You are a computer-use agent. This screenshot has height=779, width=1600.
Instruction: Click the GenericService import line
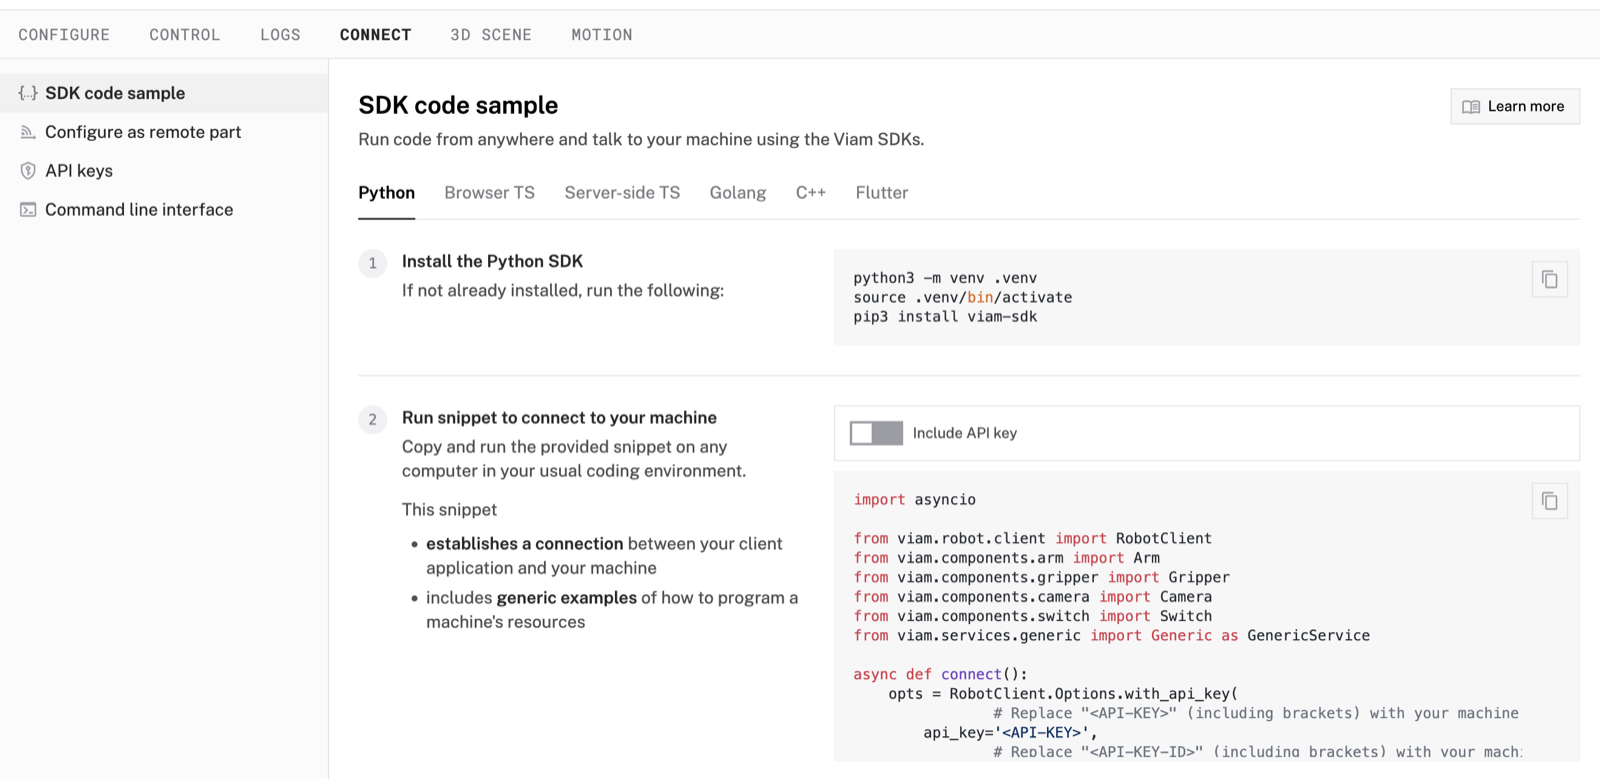click(x=1111, y=636)
